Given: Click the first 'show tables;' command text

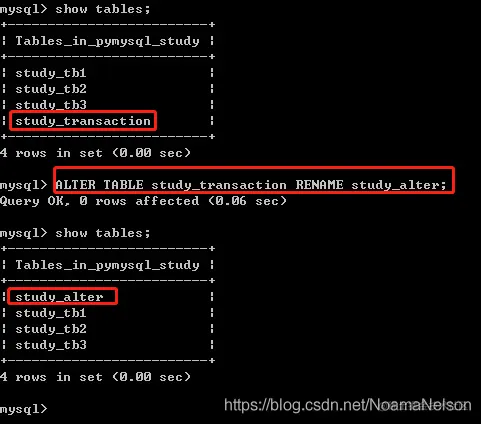Looking at the screenshot, I should click(103, 9).
